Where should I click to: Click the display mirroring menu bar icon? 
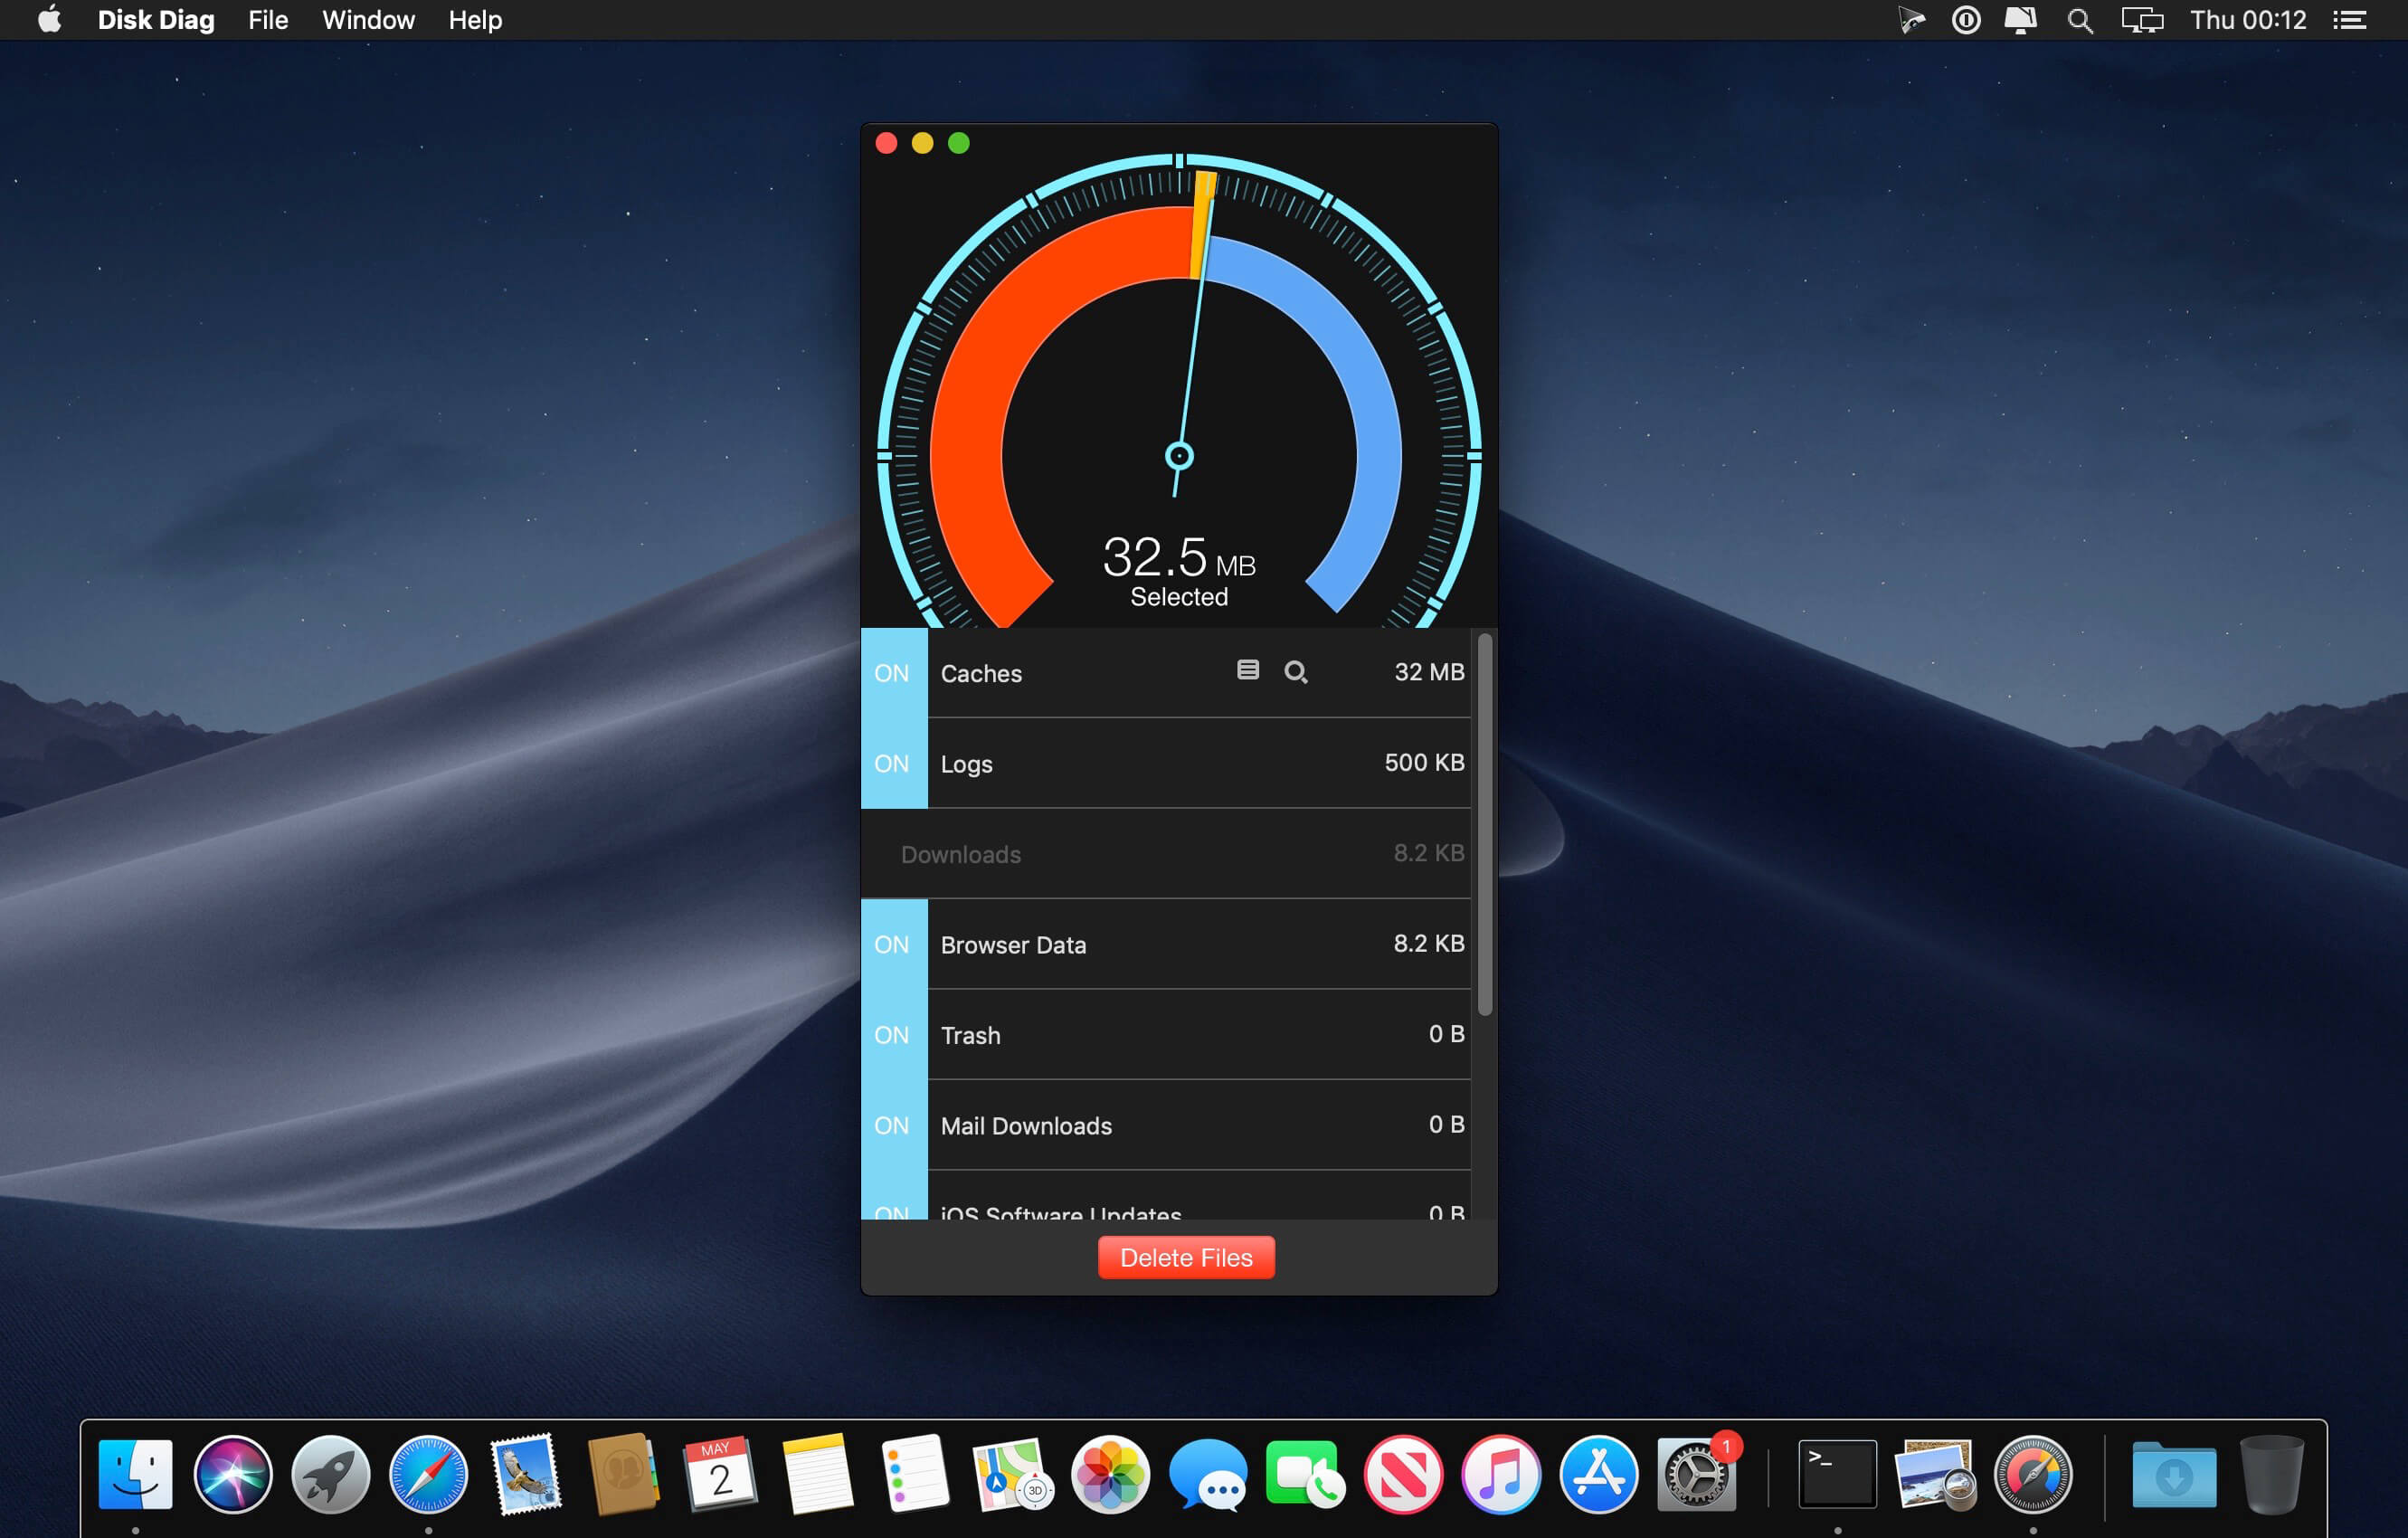pyautogui.click(x=2142, y=20)
